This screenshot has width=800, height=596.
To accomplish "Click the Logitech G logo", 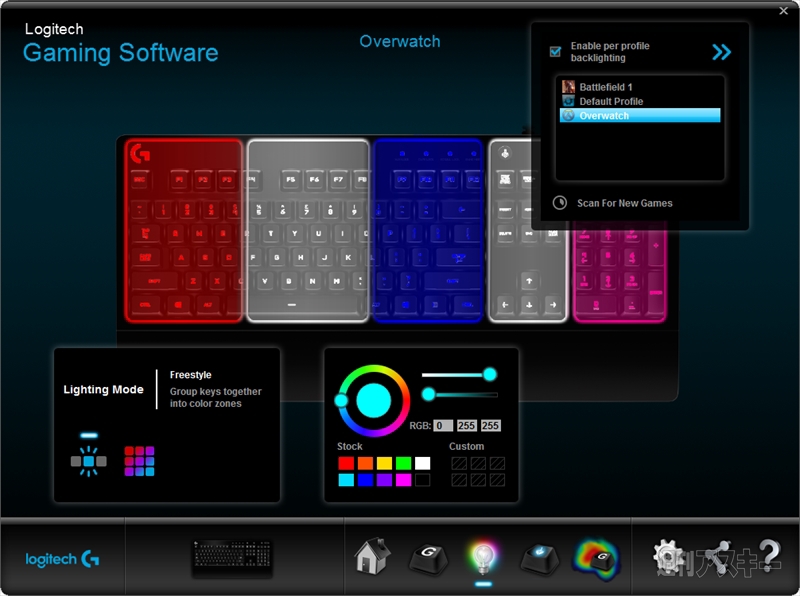I will coord(62,559).
